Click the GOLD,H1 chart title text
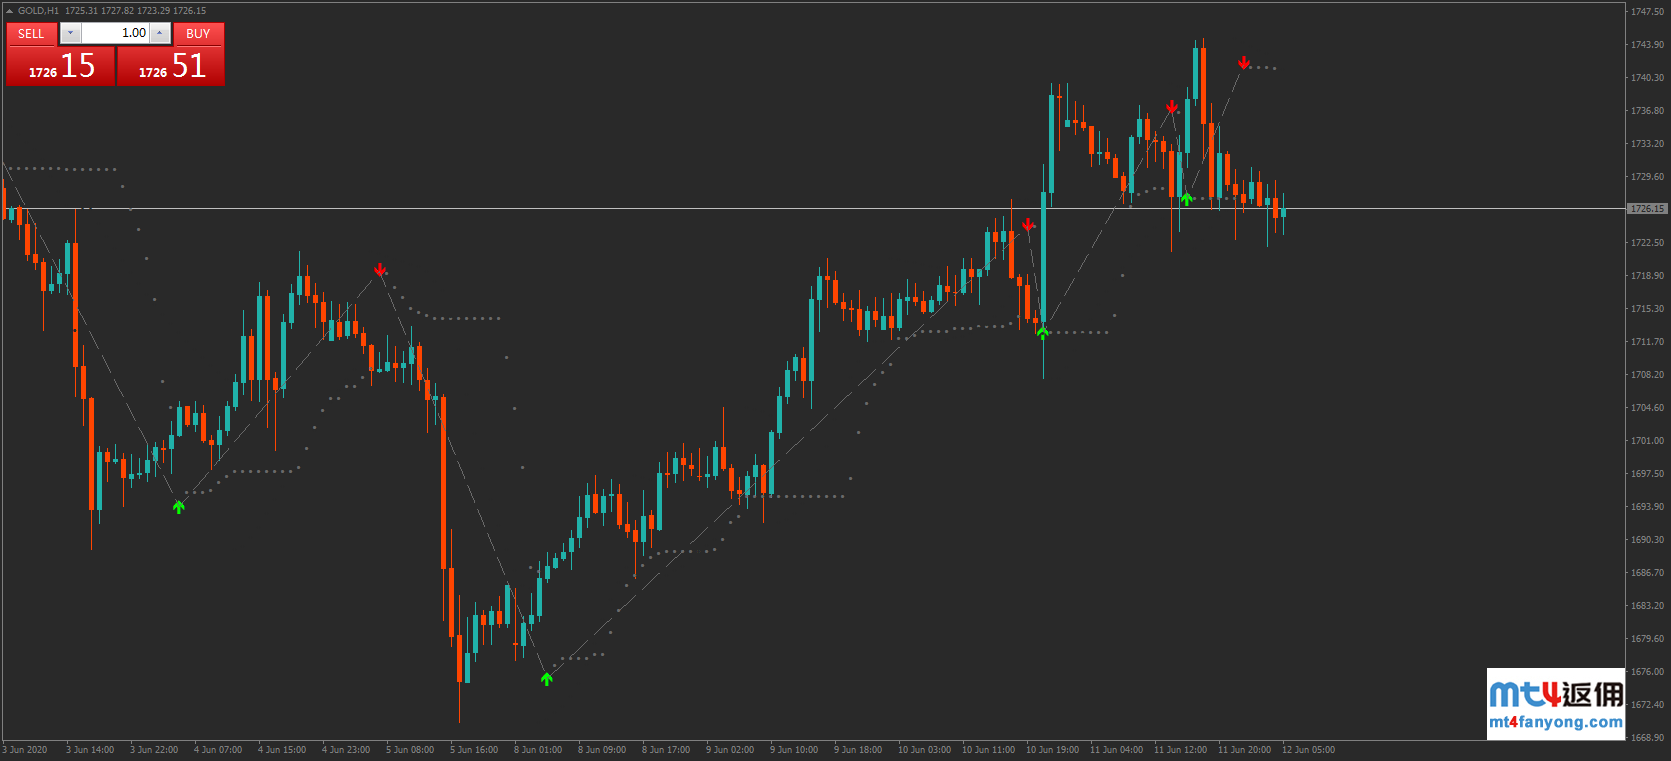This screenshot has height=761, width=1671. [x=38, y=11]
